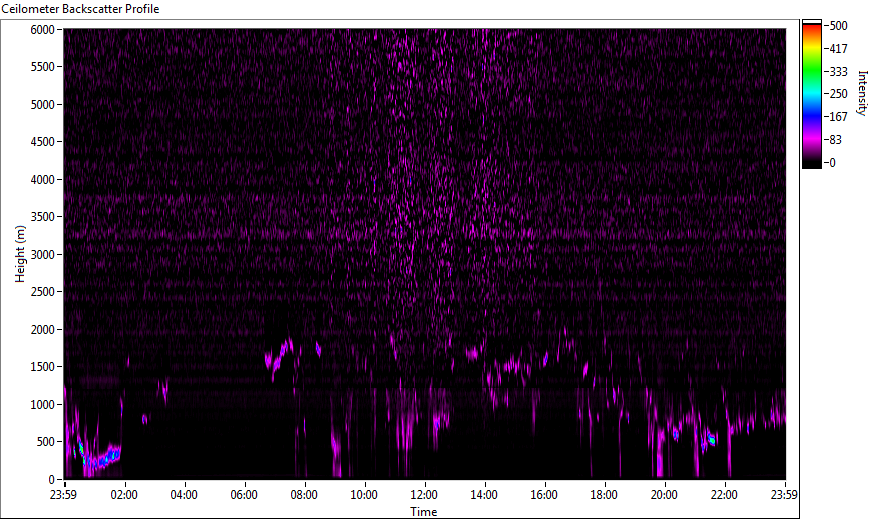Click the 5000 height axis label

click(42, 105)
